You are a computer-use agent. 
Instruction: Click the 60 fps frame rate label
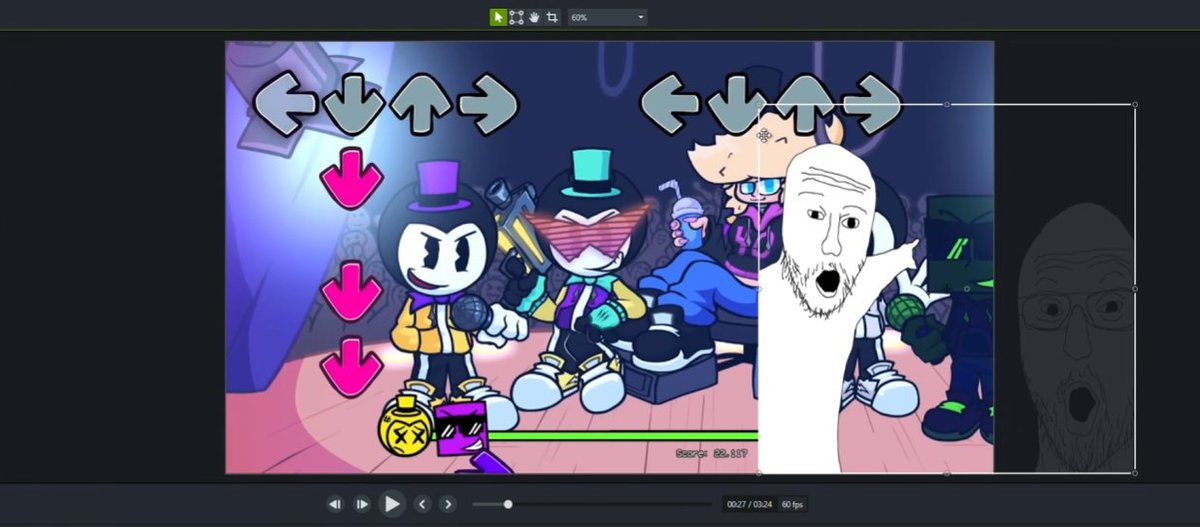[x=792, y=504]
